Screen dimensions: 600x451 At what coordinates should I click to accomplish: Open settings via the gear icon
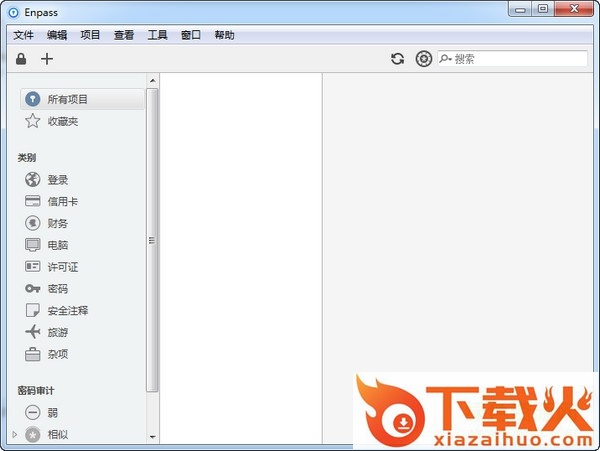[423, 59]
